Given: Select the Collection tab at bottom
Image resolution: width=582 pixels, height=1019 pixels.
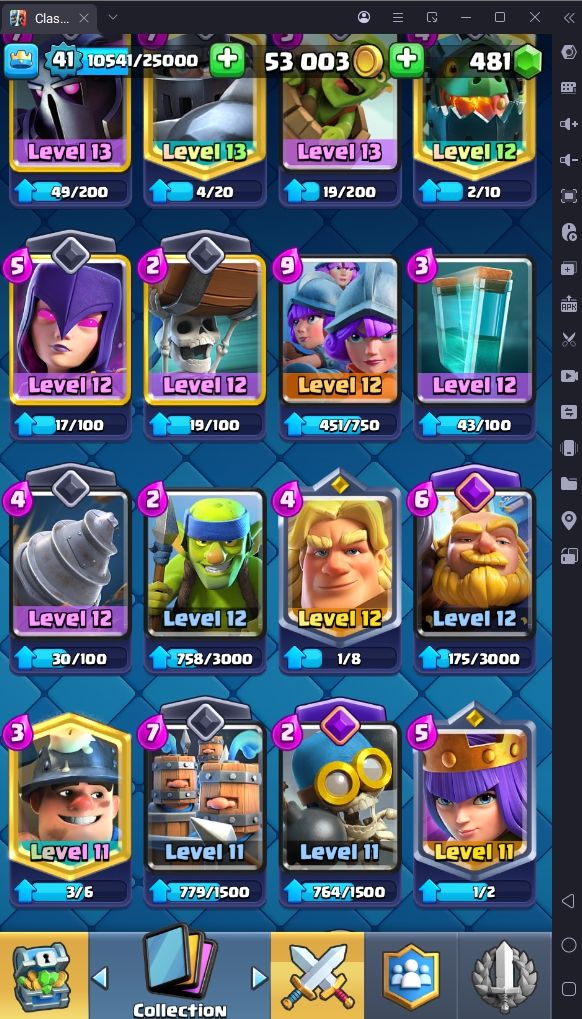Looking at the screenshot, I should click(x=180, y=975).
